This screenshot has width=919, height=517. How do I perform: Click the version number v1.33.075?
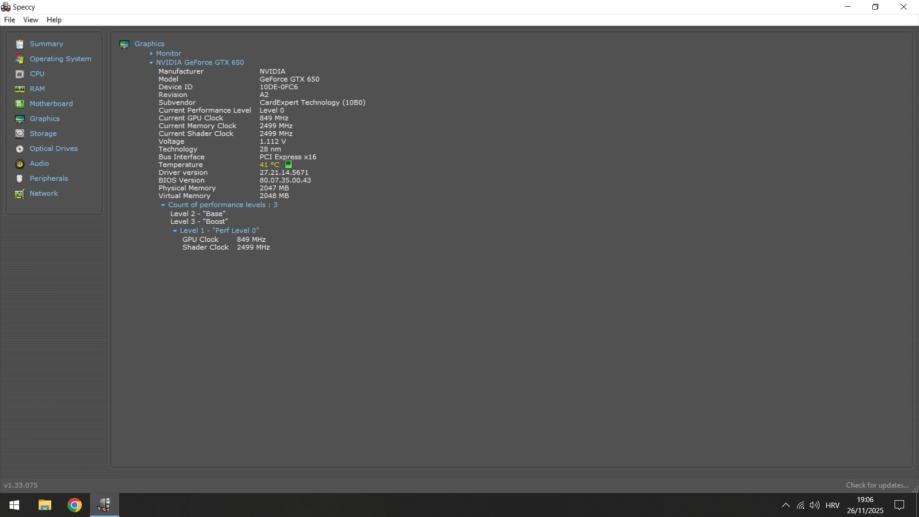(x=21, y=485)
